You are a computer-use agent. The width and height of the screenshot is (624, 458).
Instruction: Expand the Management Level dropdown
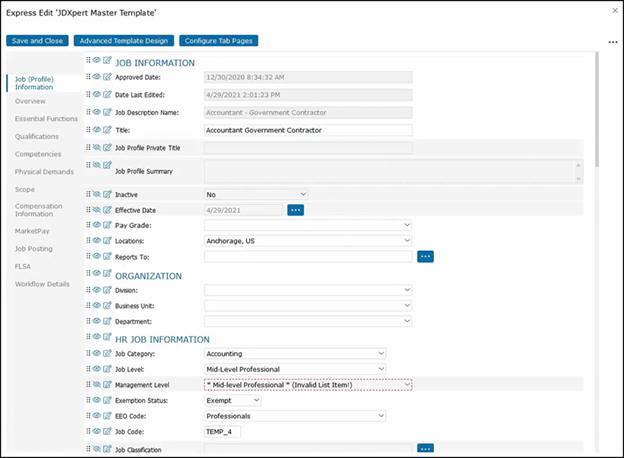pos(308,384)
